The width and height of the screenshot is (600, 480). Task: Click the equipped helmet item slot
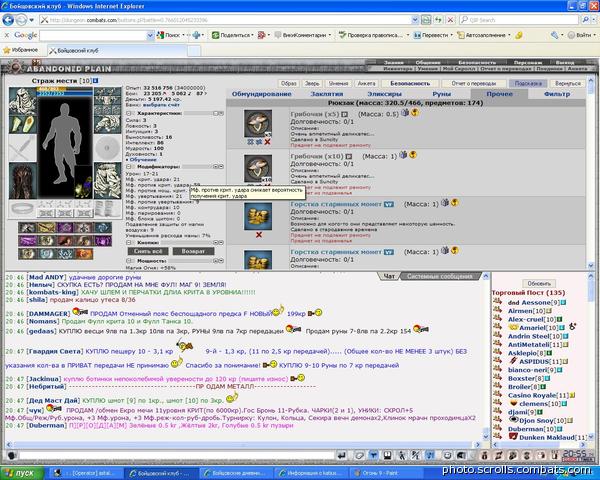23,101
